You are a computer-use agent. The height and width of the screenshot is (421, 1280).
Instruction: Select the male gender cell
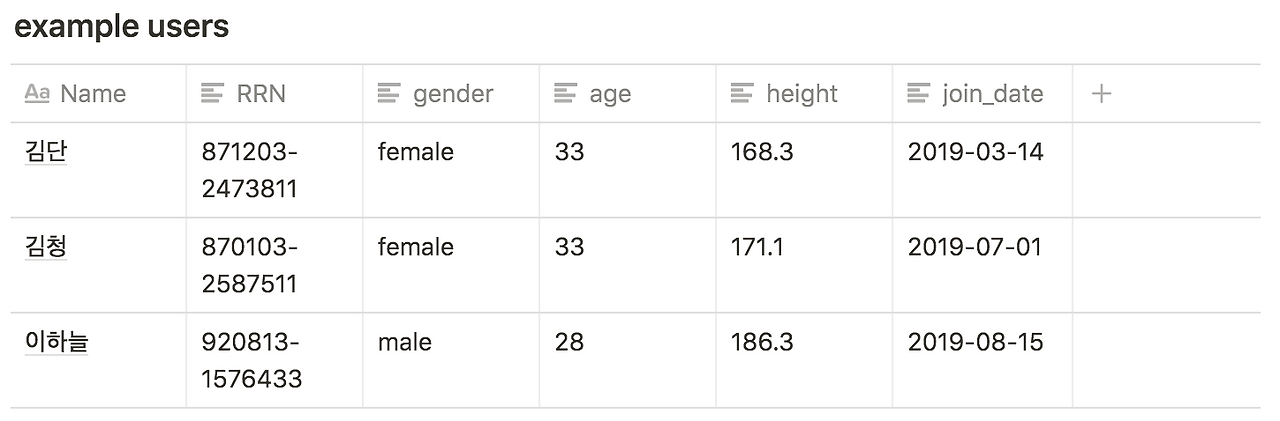click(405, 342)
